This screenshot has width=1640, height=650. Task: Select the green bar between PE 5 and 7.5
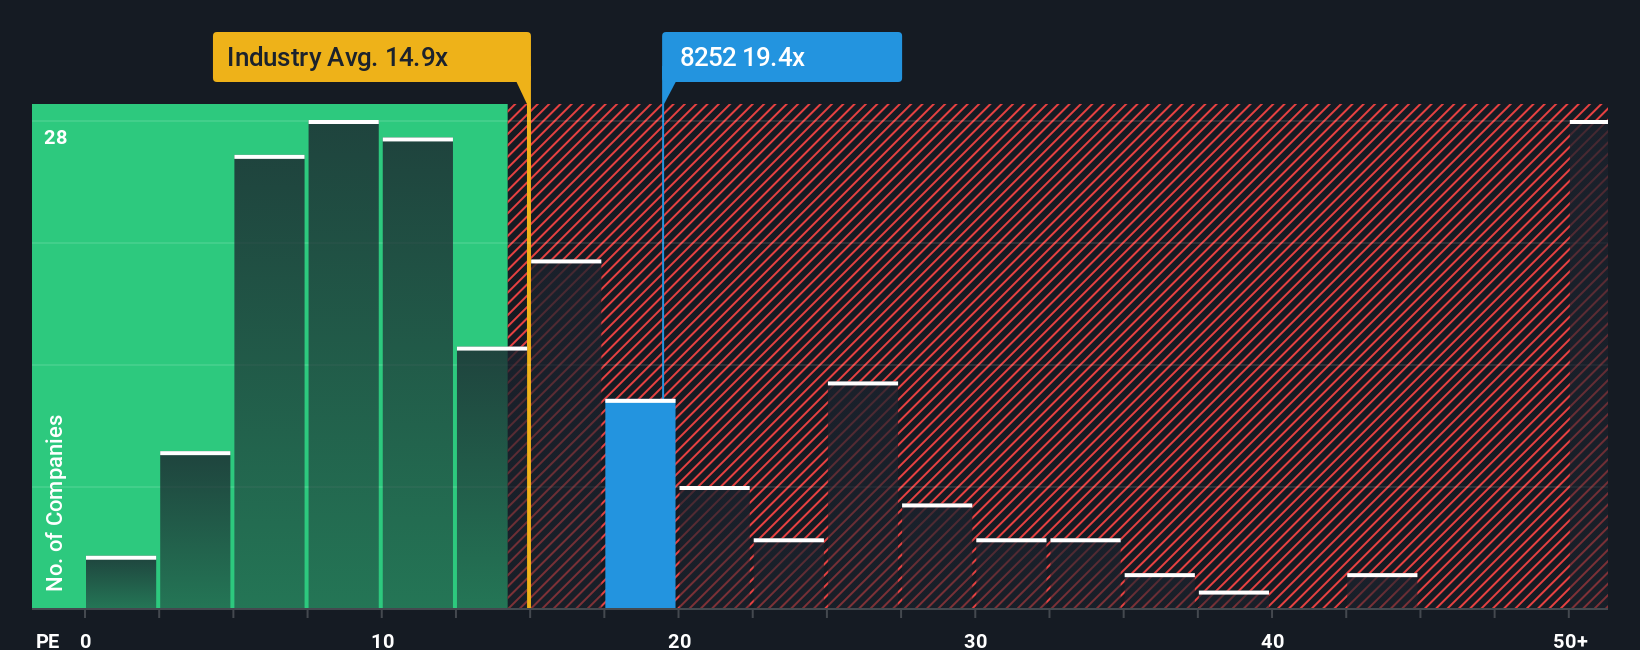click(269, 382)
